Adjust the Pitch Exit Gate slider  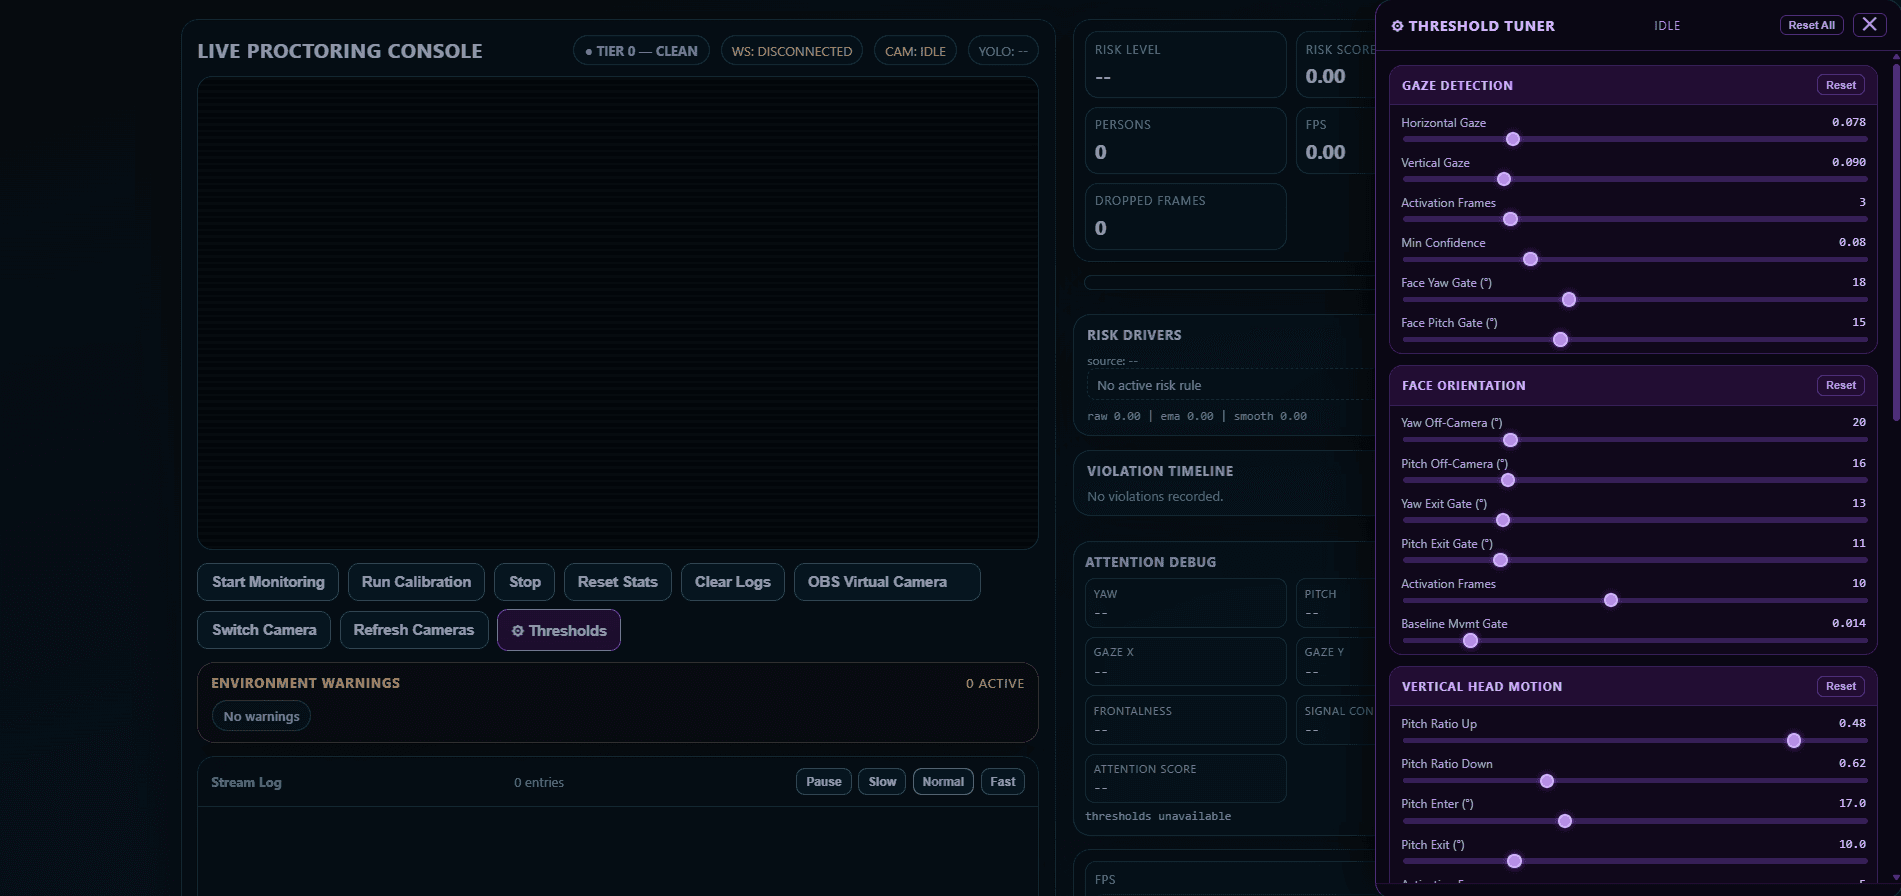[1635, 560]
